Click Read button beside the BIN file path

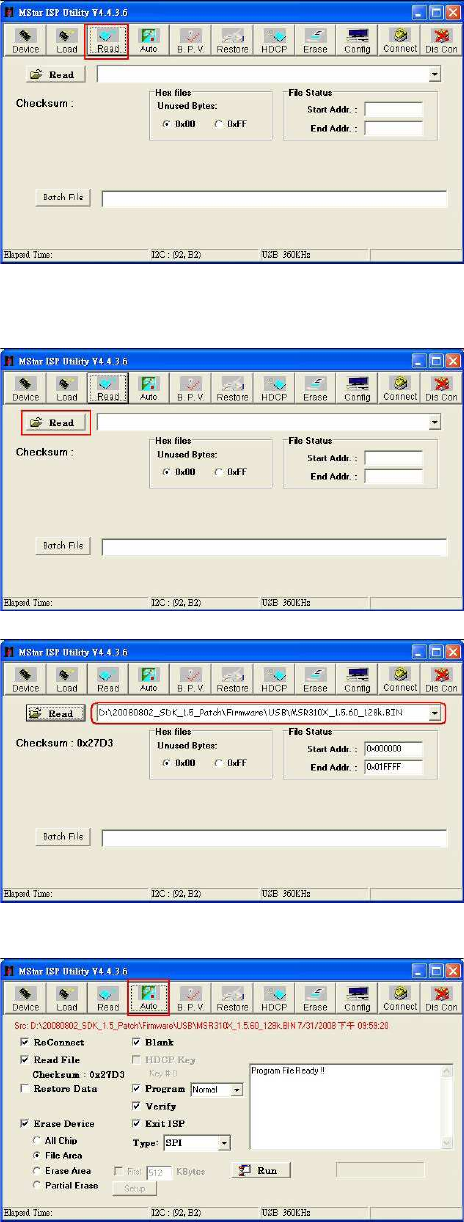pyautogui.click(x=54, y=714)
